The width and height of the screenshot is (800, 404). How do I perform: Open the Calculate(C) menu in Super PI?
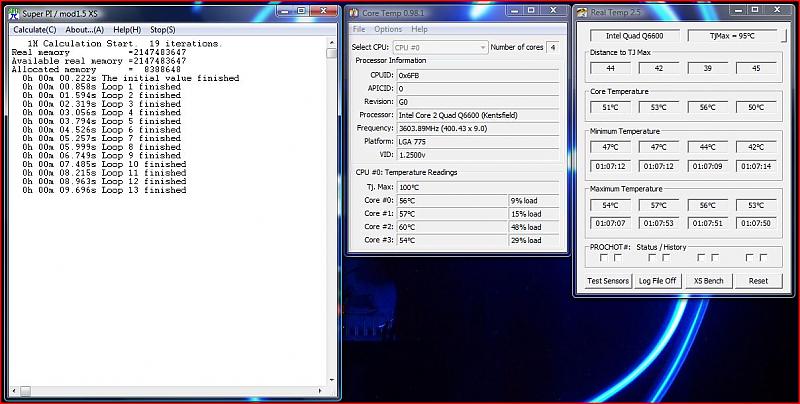pyautogui.click(x=35, y=30)
